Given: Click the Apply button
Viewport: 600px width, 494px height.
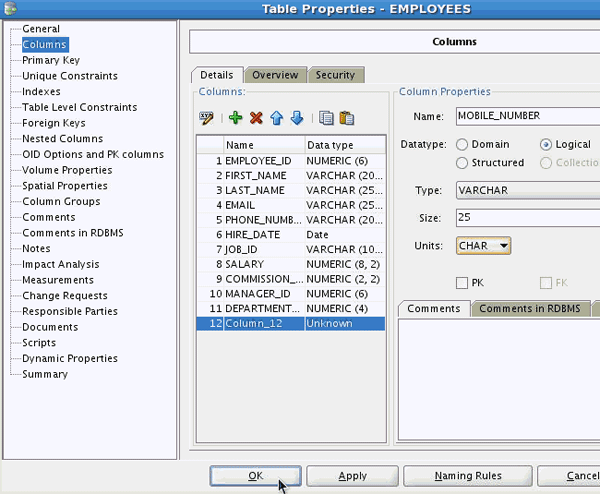Looking at the screenshot, I should (x=352, y=476).
